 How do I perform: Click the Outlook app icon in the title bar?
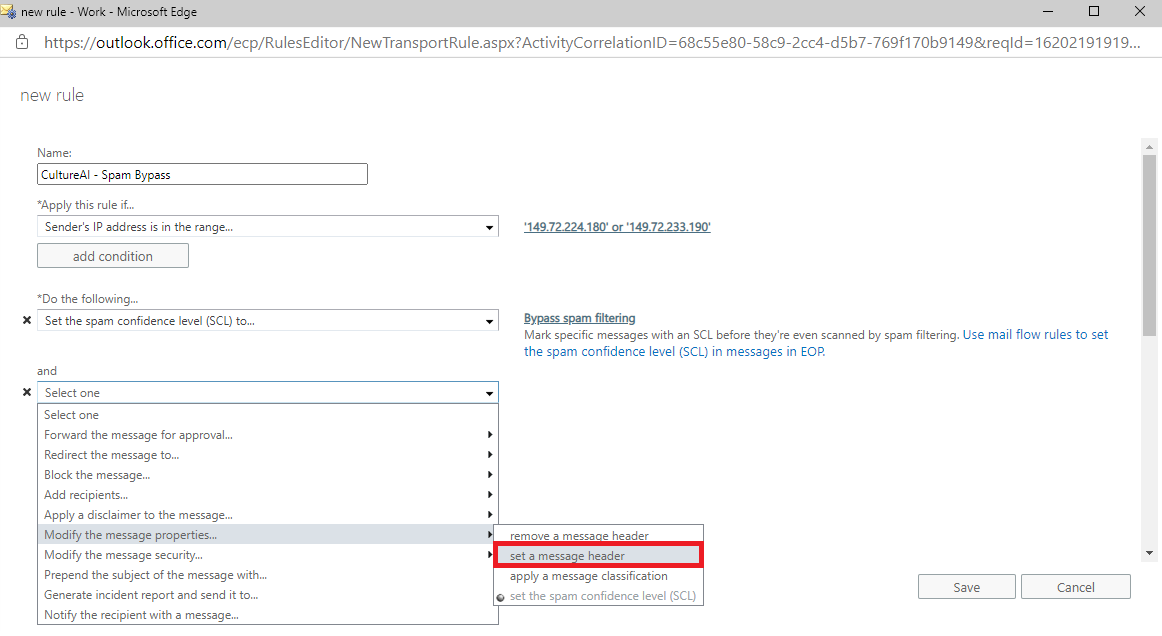[x=9, y=11]
